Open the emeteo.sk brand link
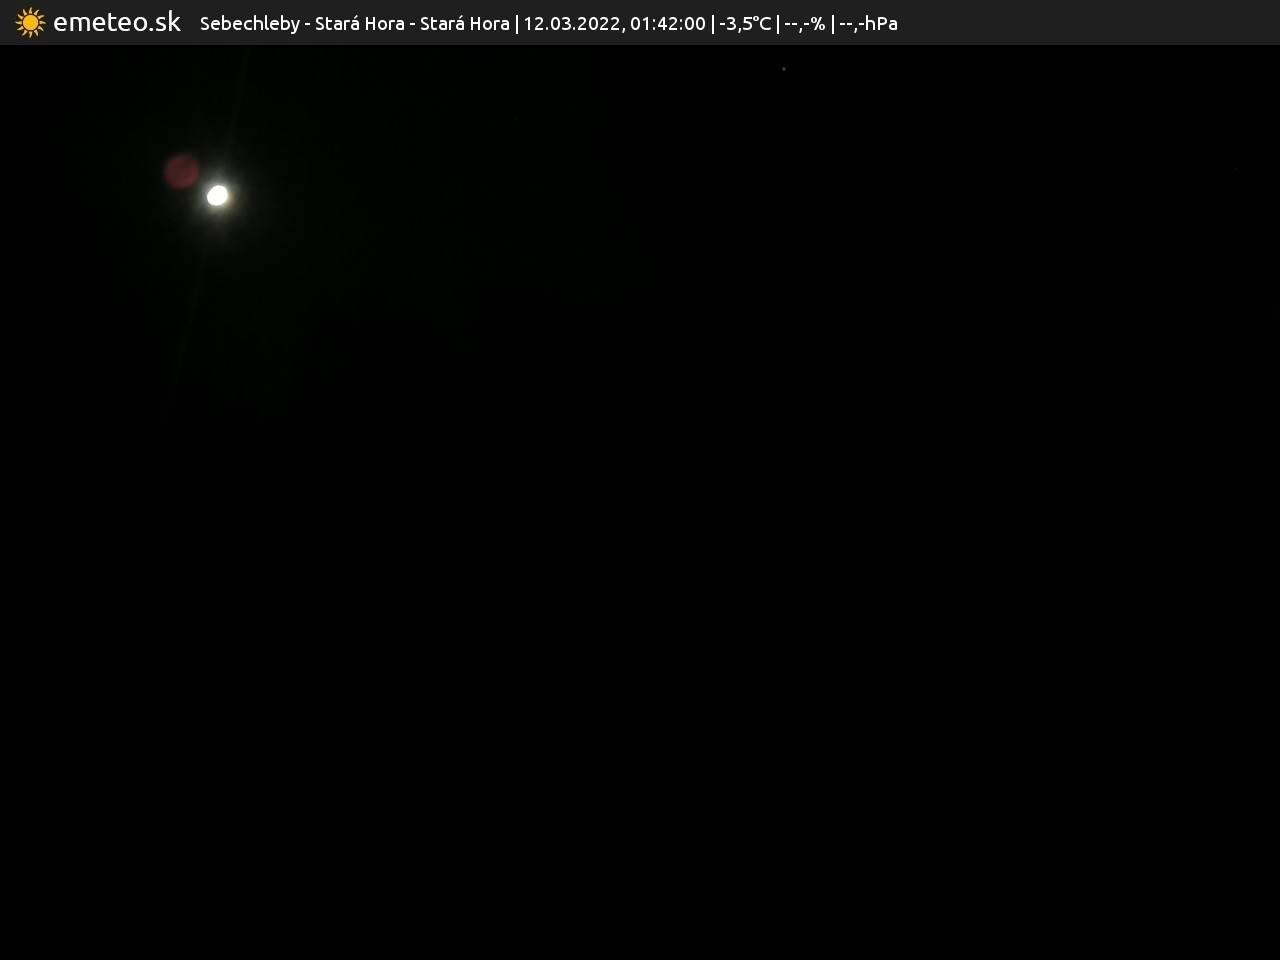Viewport: 1280px width, 960px height. pyautogui.click(x=116, y=22)
